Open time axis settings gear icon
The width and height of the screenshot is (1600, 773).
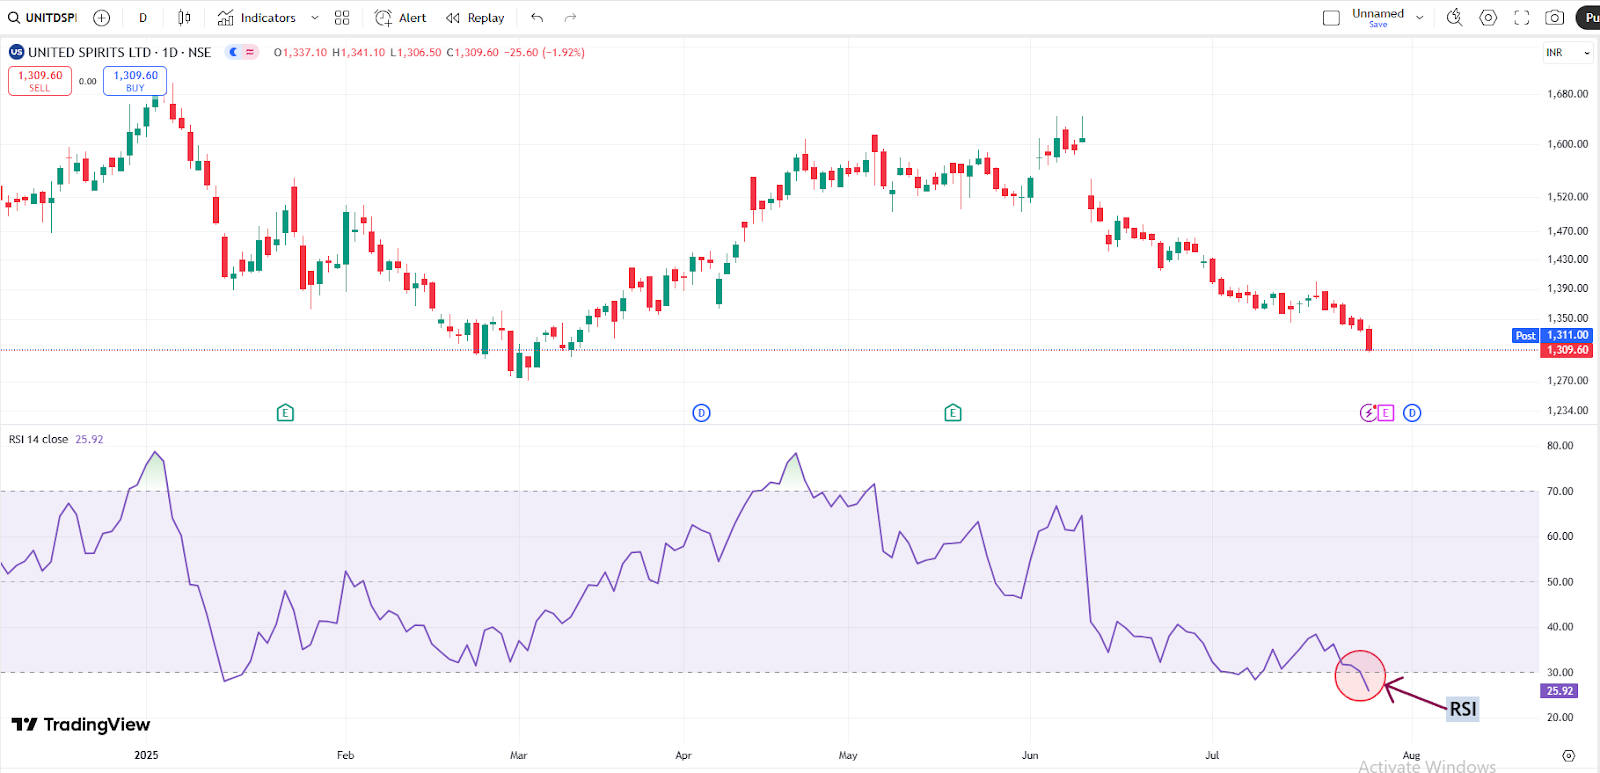coord(1568,755)
